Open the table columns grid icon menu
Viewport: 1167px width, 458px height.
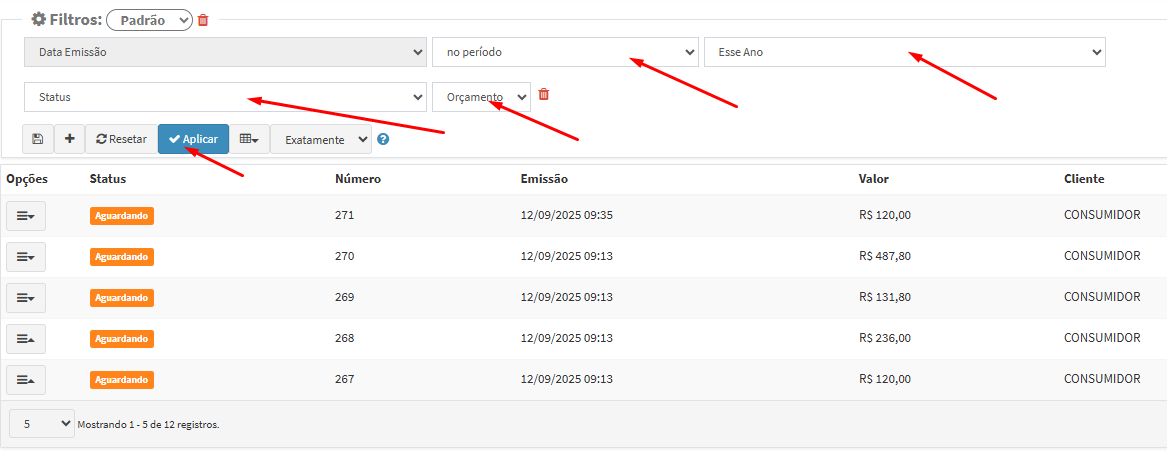[x=249, y=139]
